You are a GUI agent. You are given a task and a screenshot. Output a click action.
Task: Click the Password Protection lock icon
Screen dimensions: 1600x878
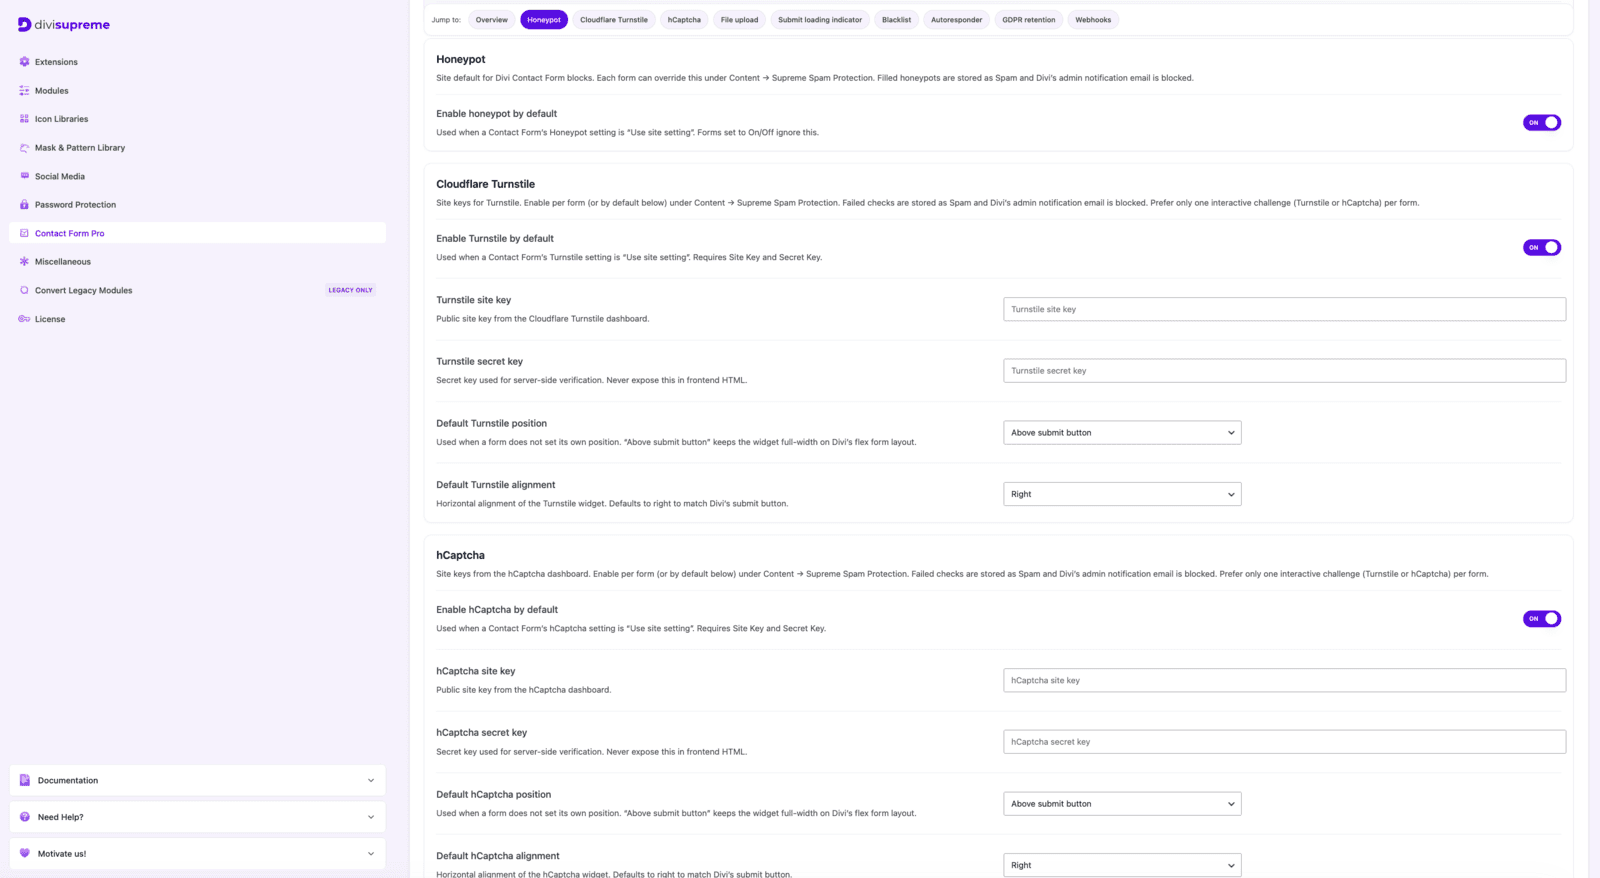[24, 204]
